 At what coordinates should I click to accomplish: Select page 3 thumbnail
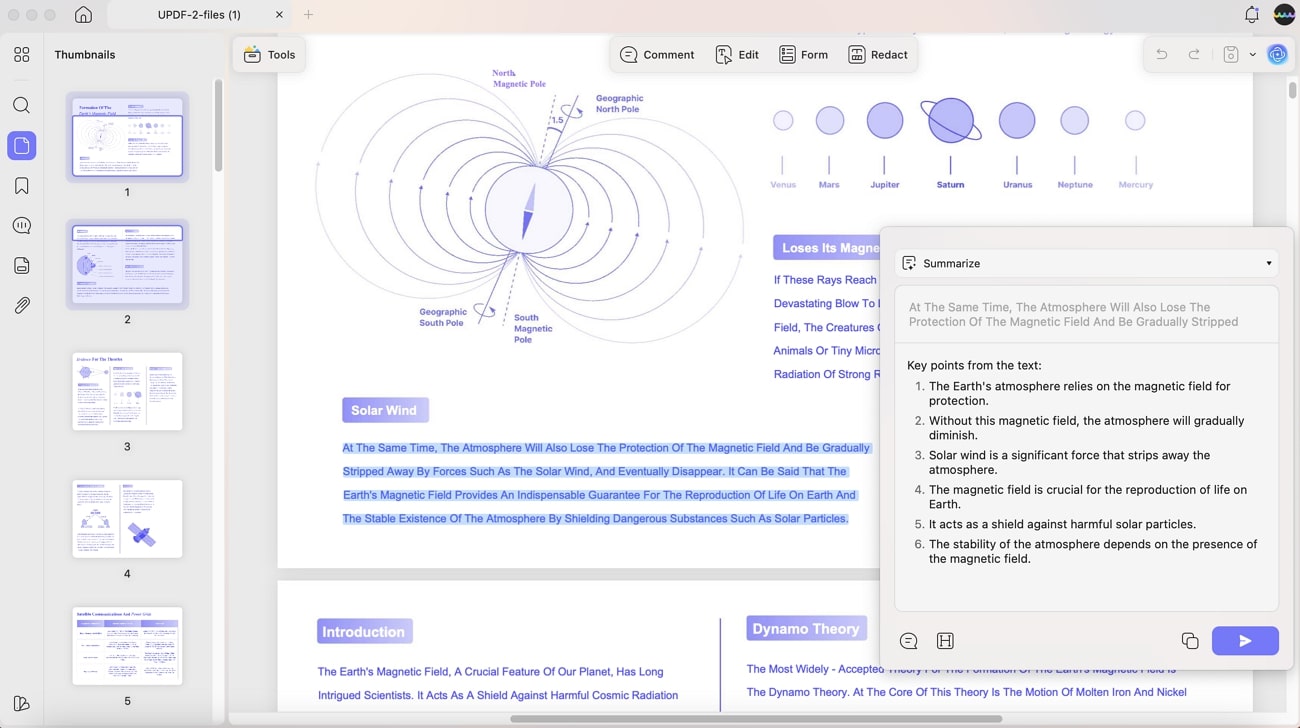(x=127, y=391)
